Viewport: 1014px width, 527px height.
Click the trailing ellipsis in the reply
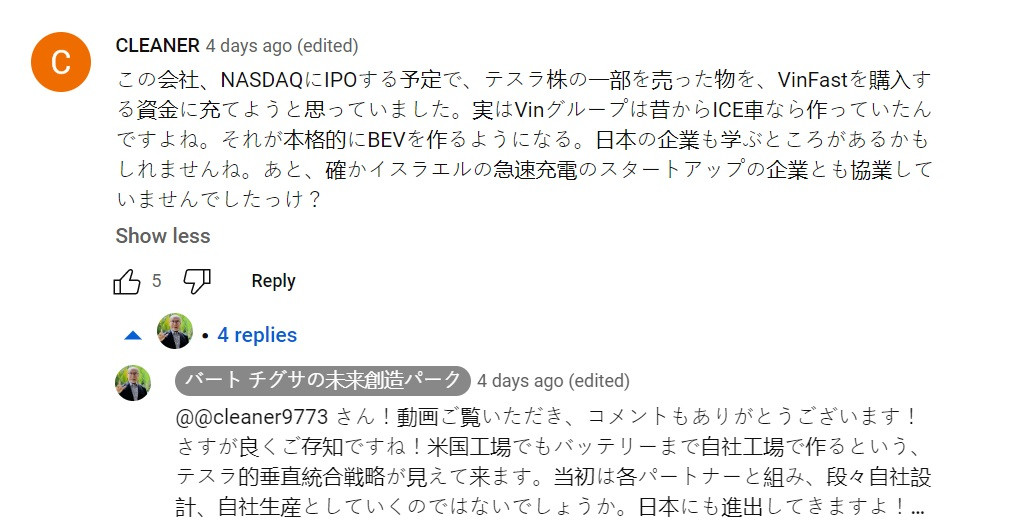coord(918,506)
